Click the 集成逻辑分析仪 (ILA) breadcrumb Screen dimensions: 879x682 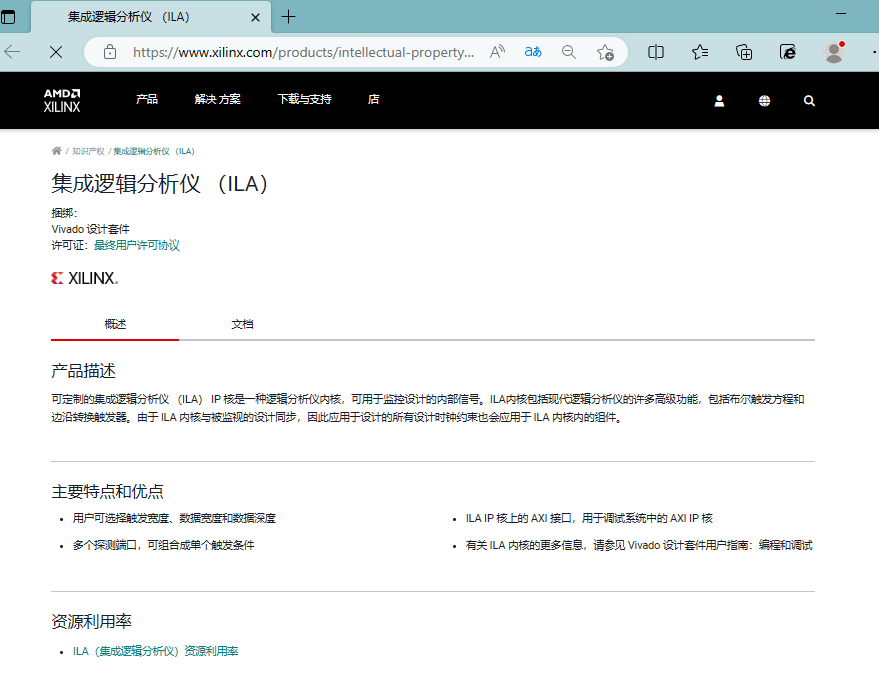pyautogui.click(x=154, y=151)
